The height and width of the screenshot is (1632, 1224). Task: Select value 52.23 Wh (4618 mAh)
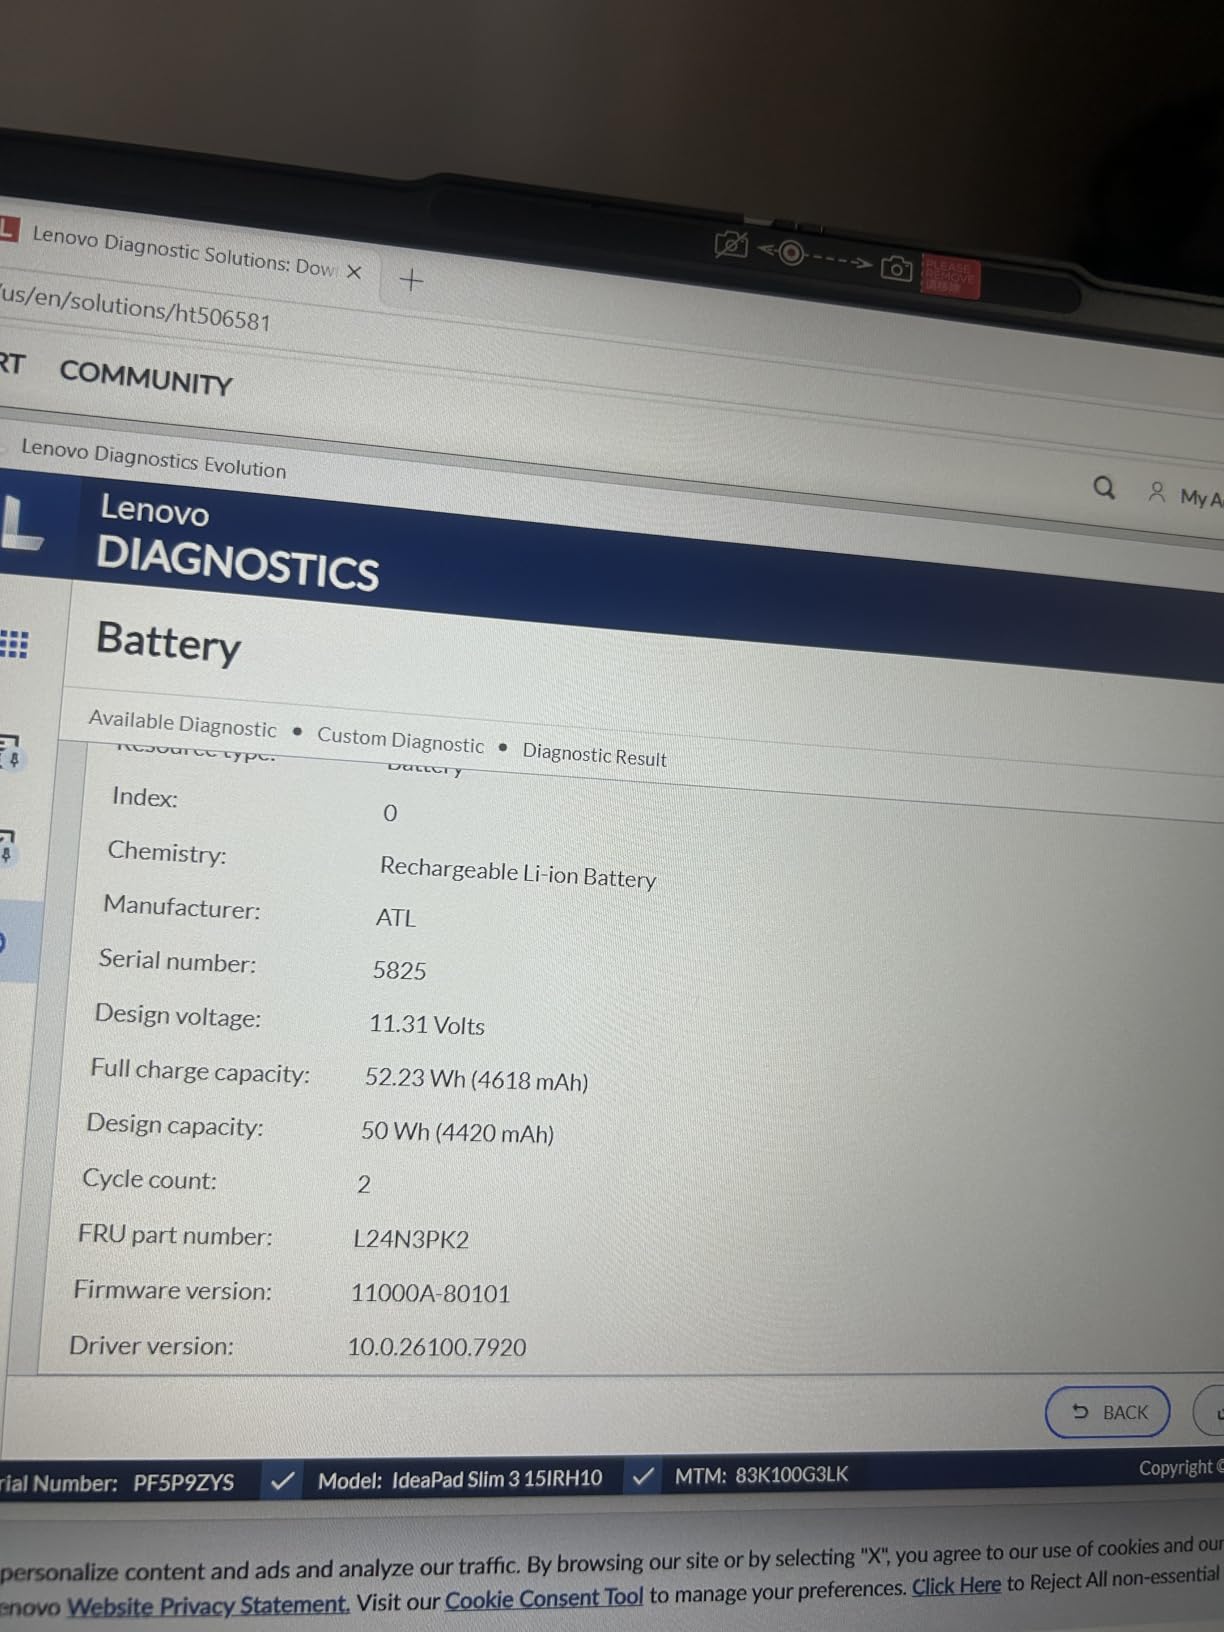(x=476, y=1079)
